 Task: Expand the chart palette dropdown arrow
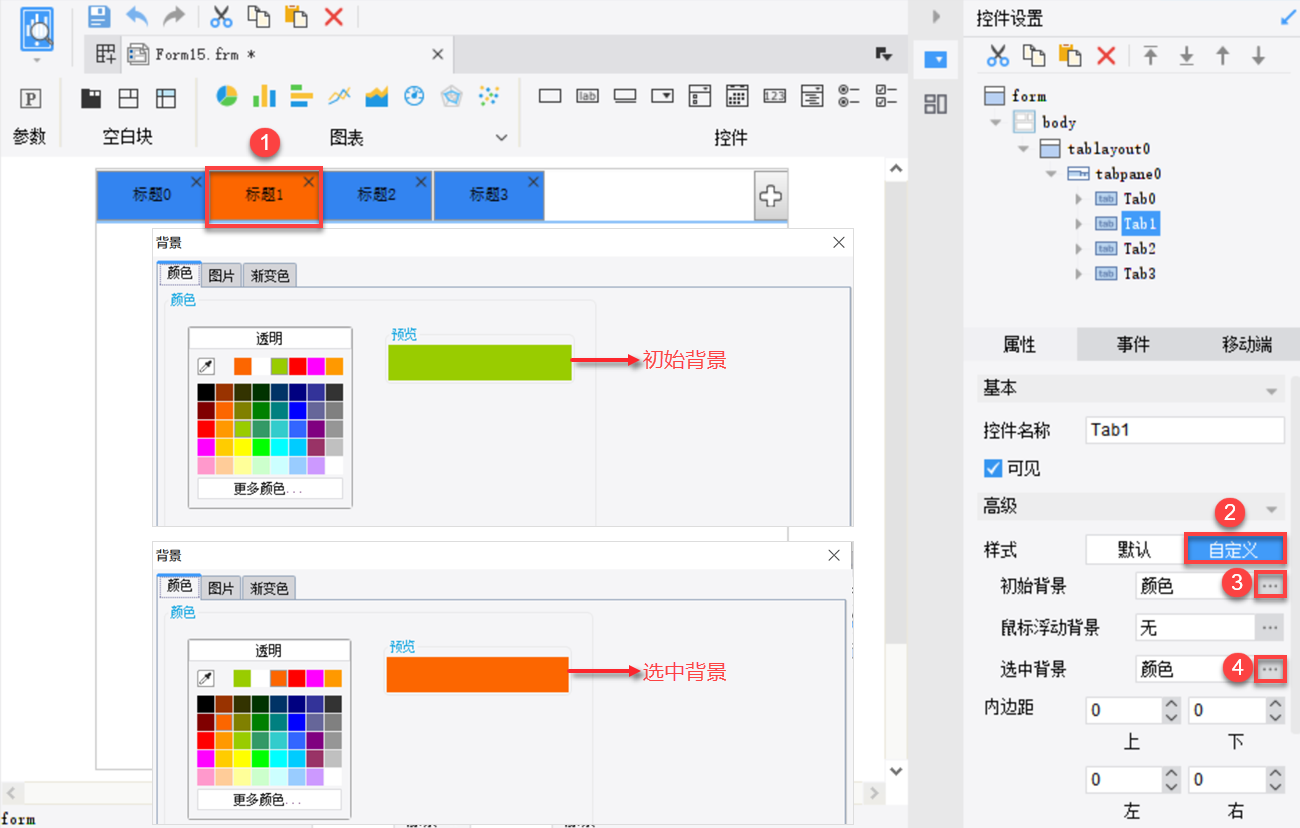tap(502, 138)
